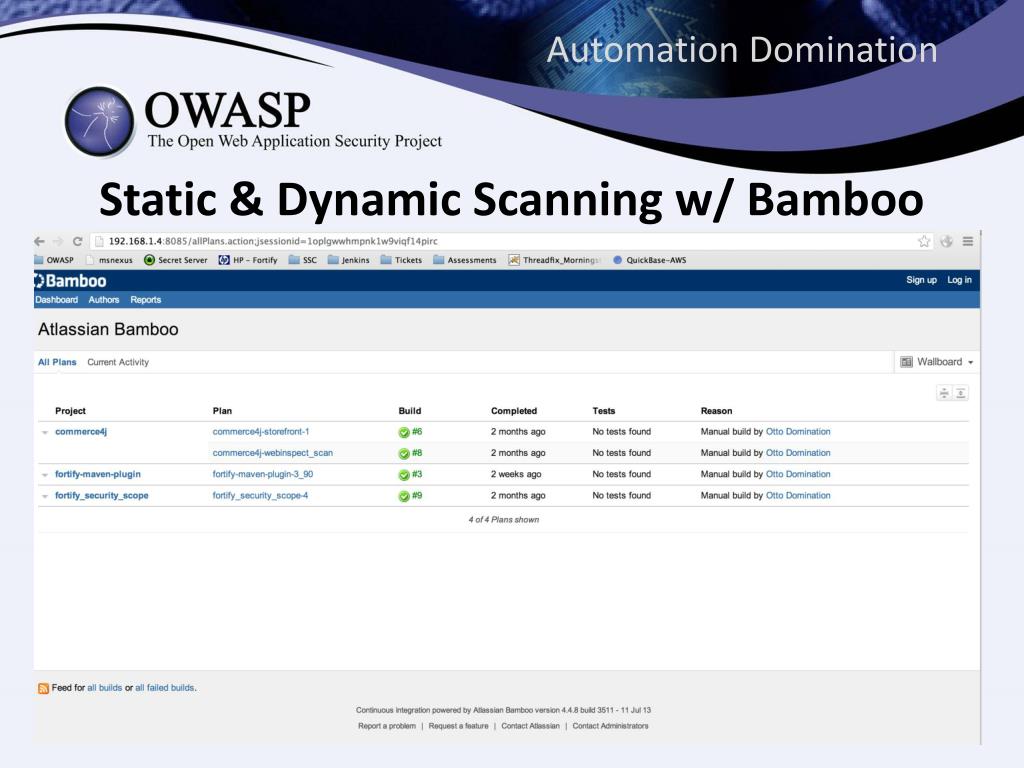
Task: Click the browser forward arrow
Action: click(58, 242)
